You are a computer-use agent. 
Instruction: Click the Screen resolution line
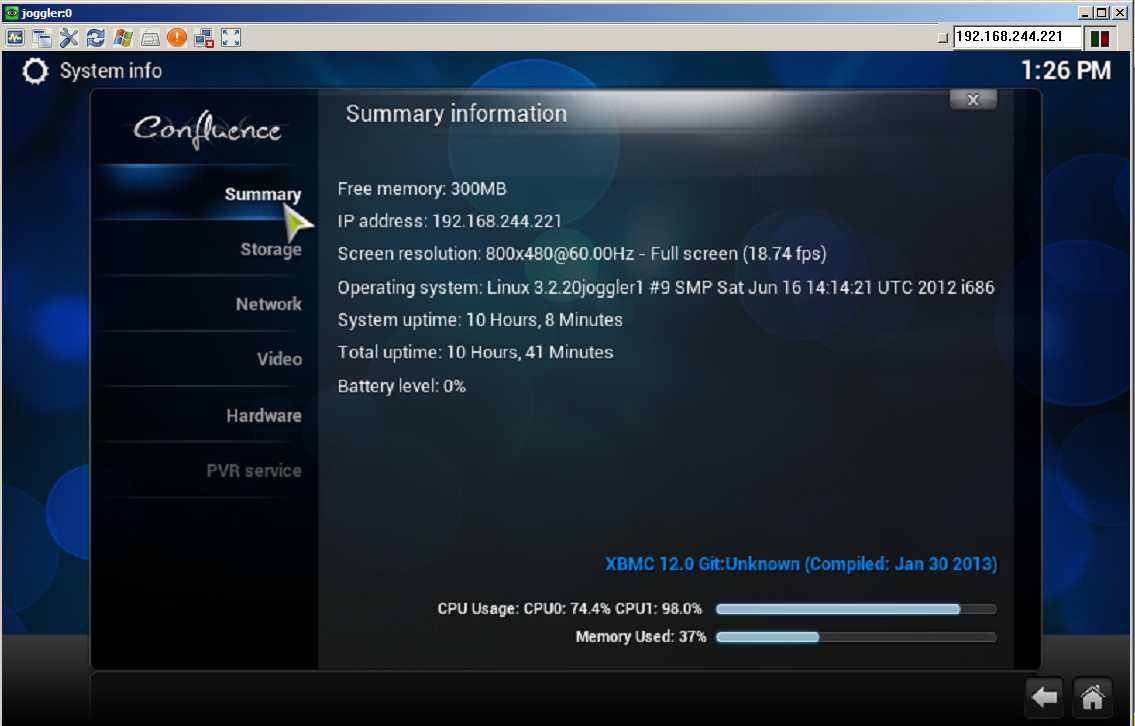[x=582, y=253]
